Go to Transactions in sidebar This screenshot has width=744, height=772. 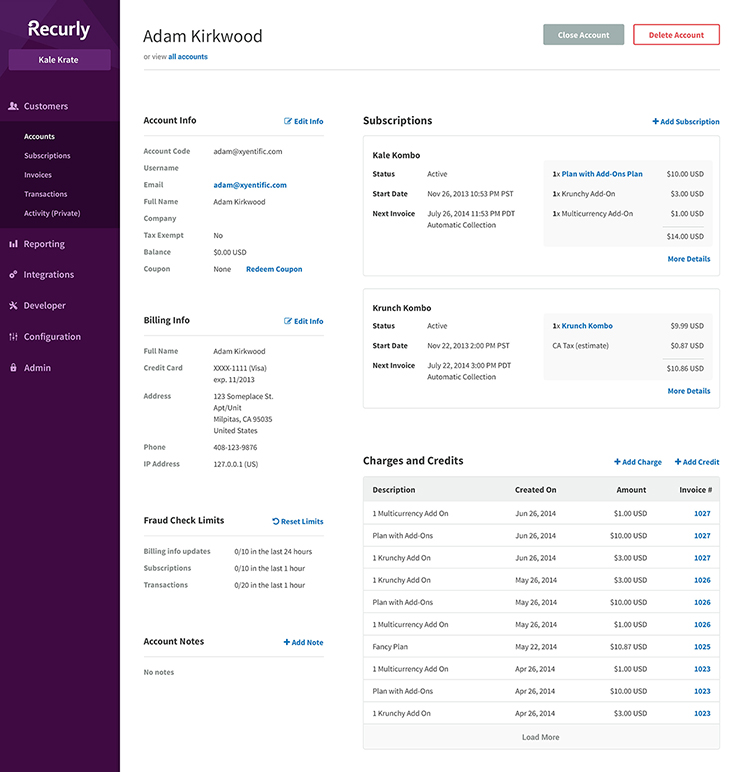point(46,194)
